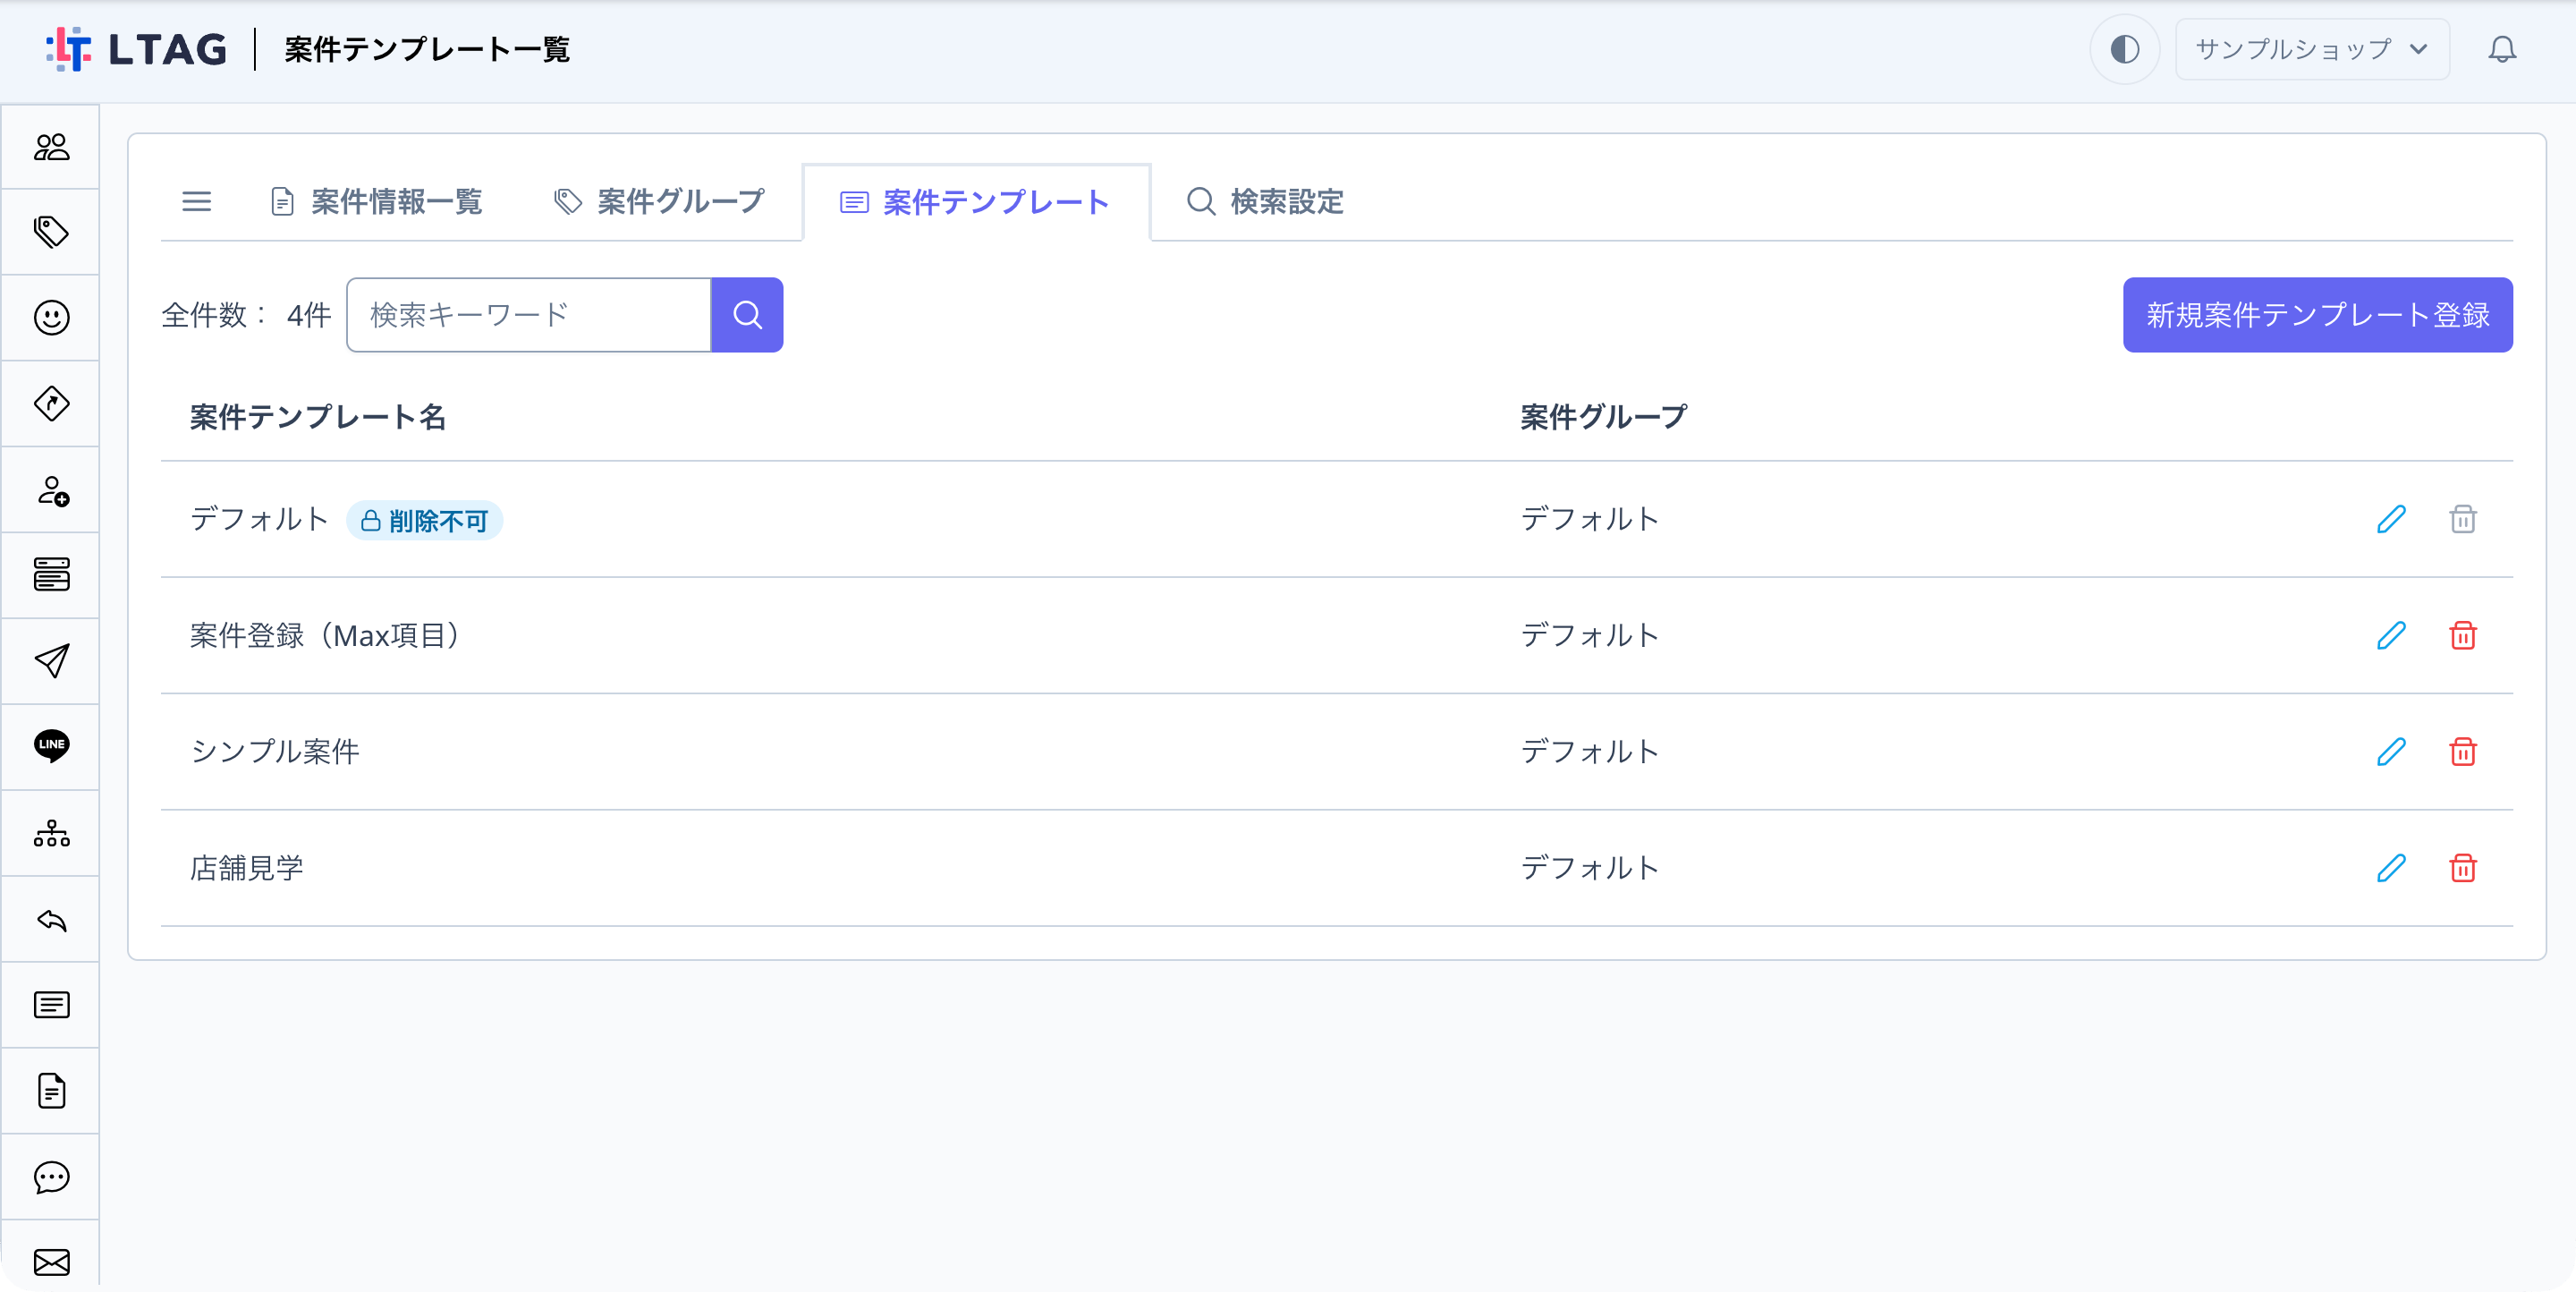This screenshot has width=2576, height=1292.
Task: Click the chat bubble sidebar icon
Action: [51, 1177]
